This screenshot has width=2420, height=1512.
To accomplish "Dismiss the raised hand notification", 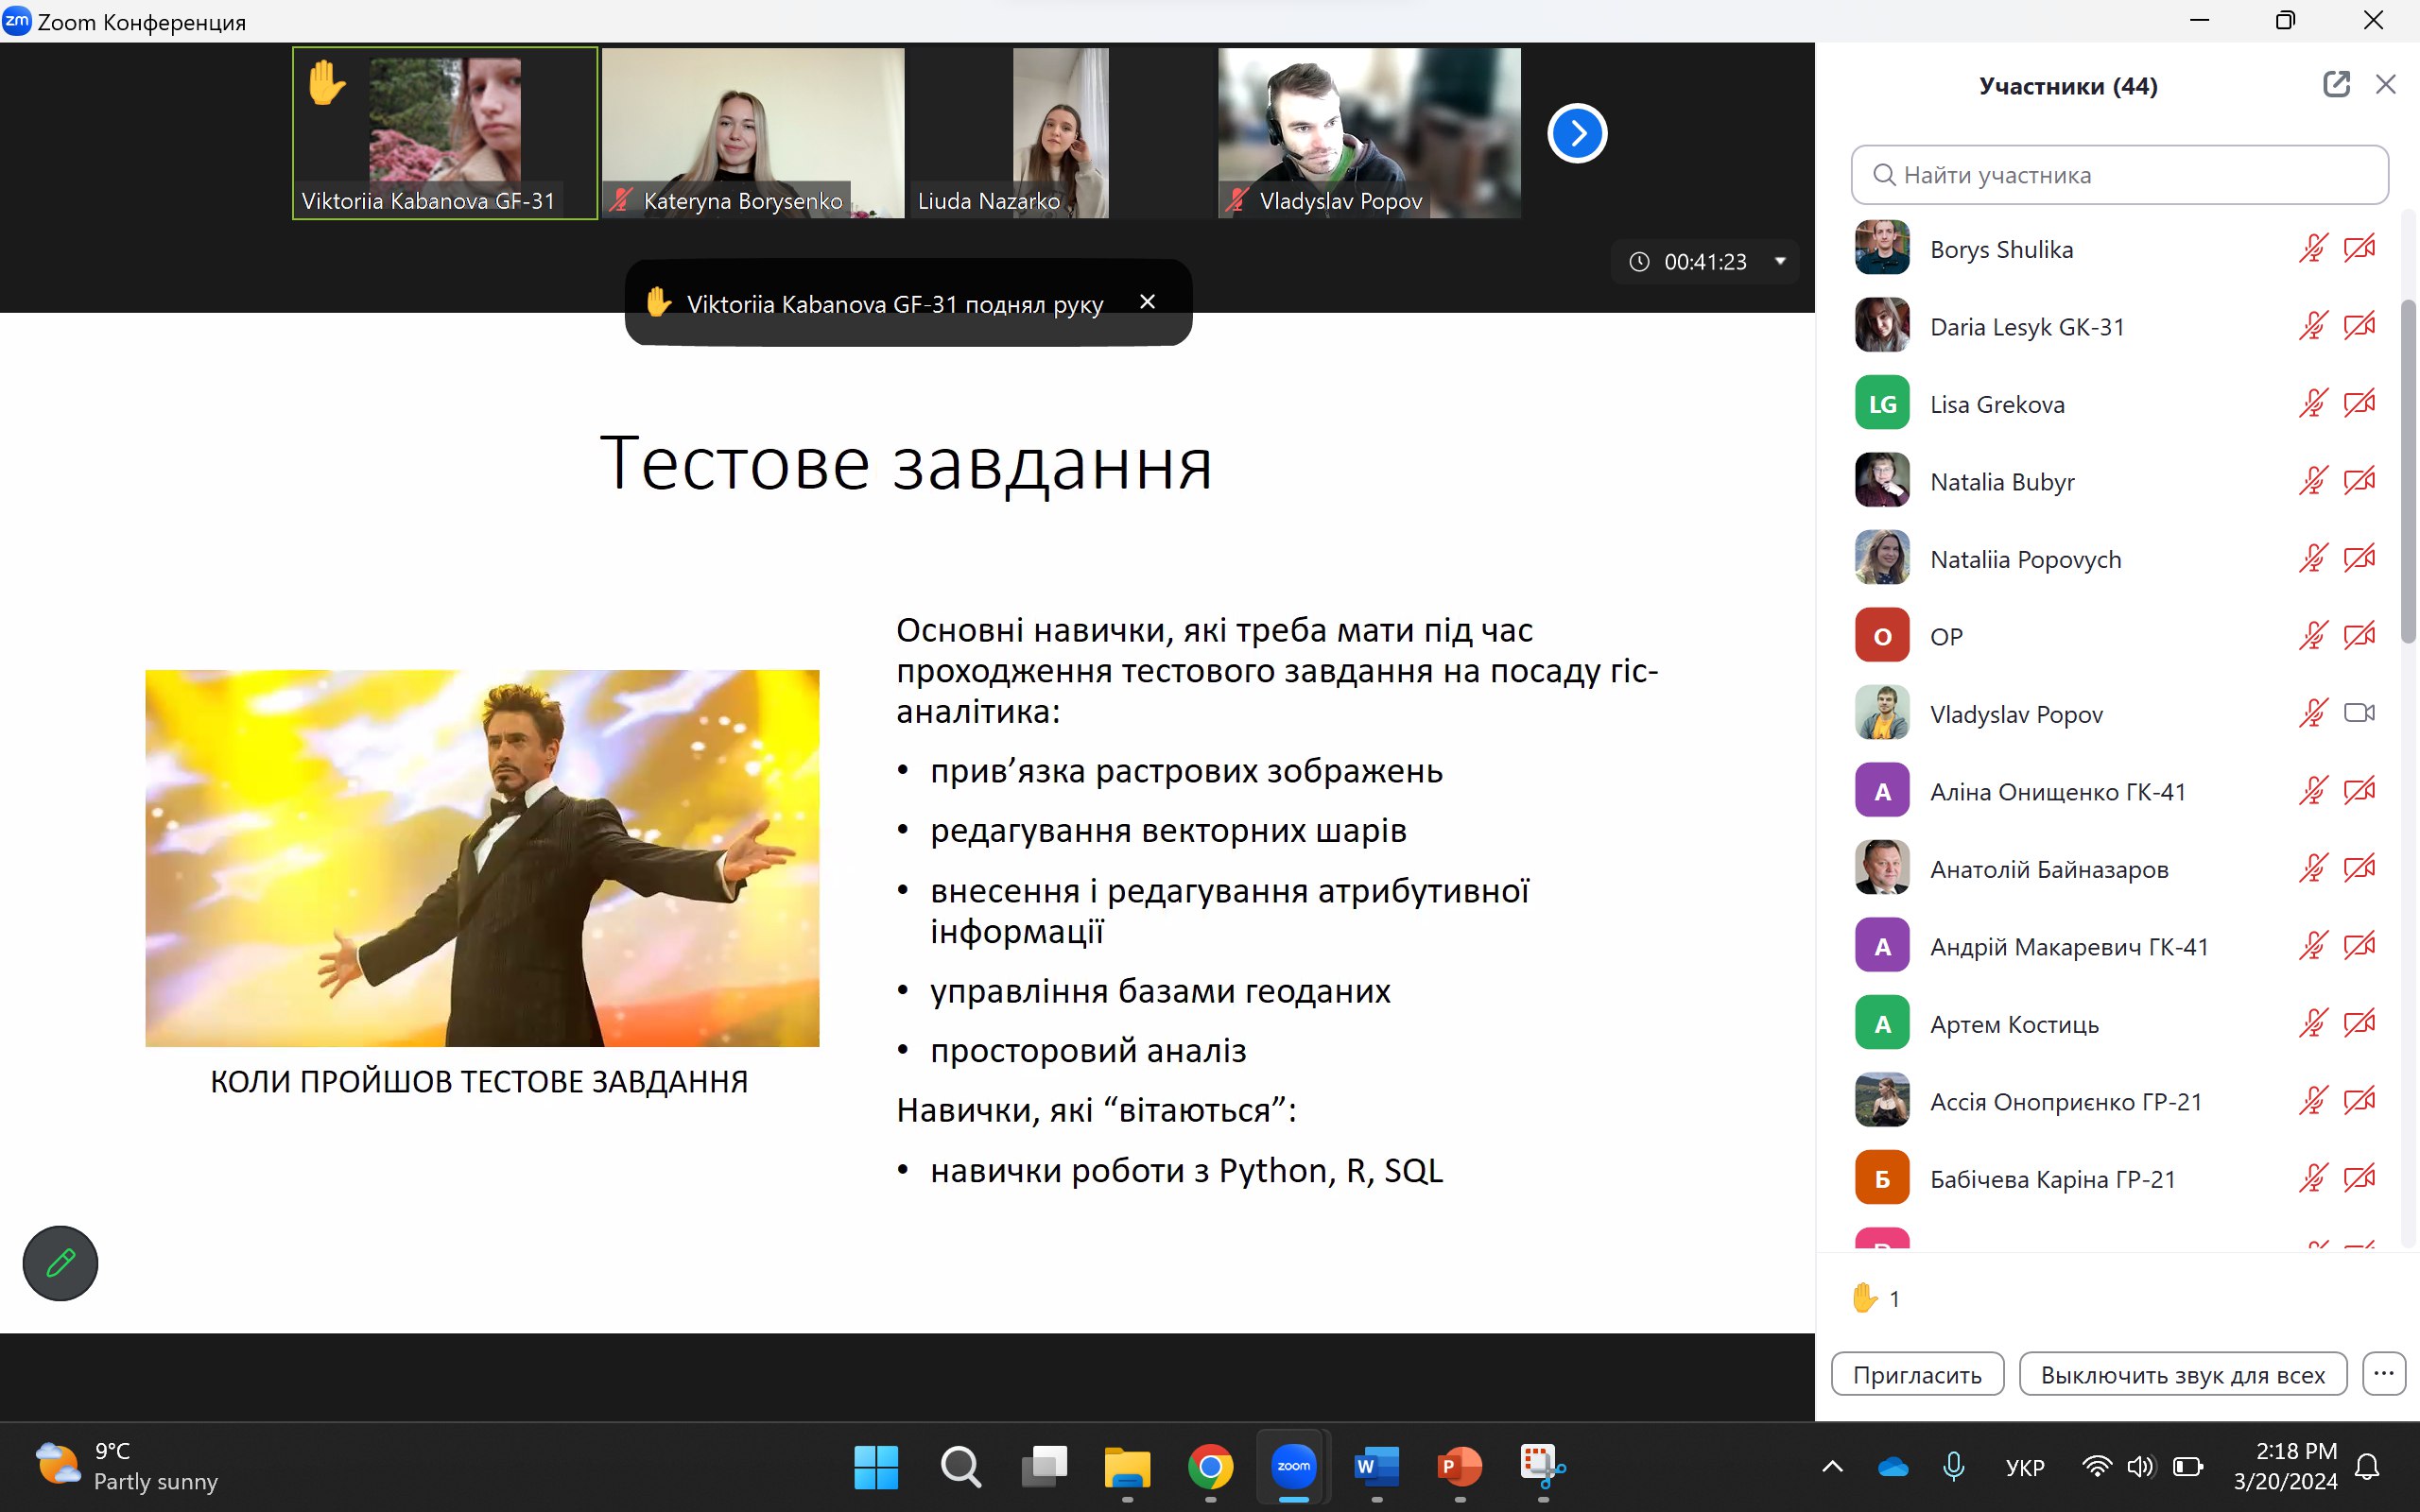I will coord(1147,302).
